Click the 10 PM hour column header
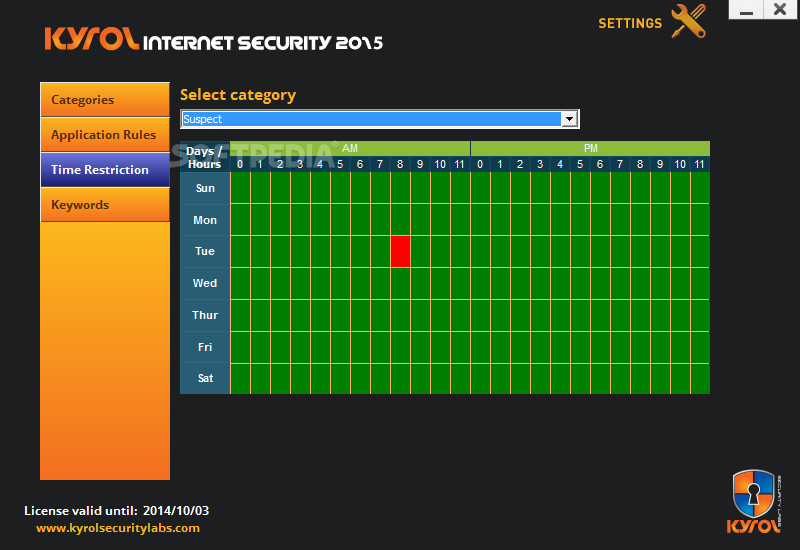The width and height of the screenshot is (800, 550). pos(680,164)
